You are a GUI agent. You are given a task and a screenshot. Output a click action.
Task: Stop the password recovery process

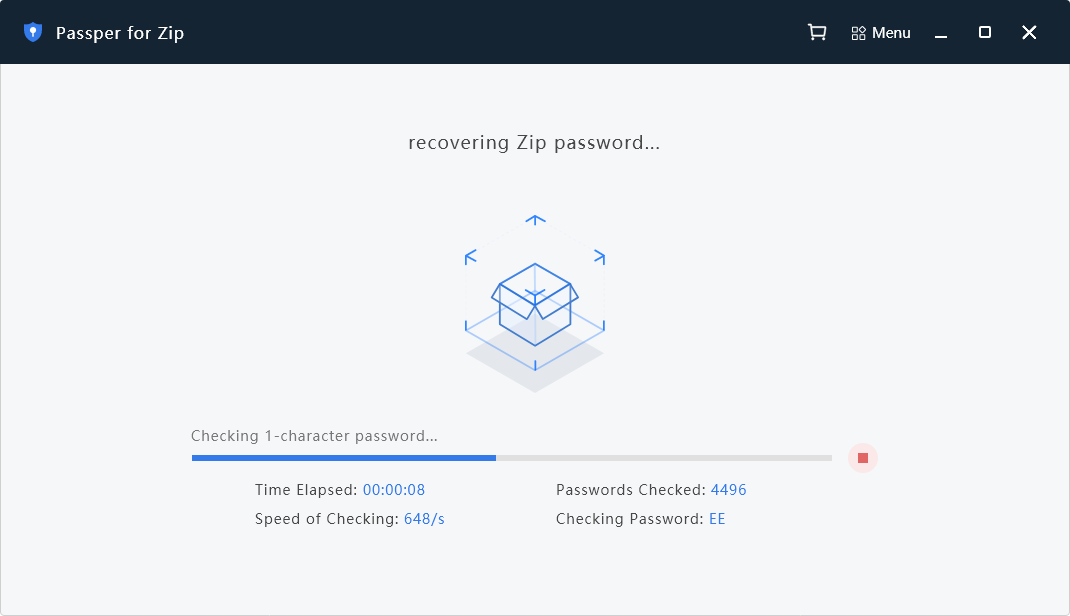[862, 458]
